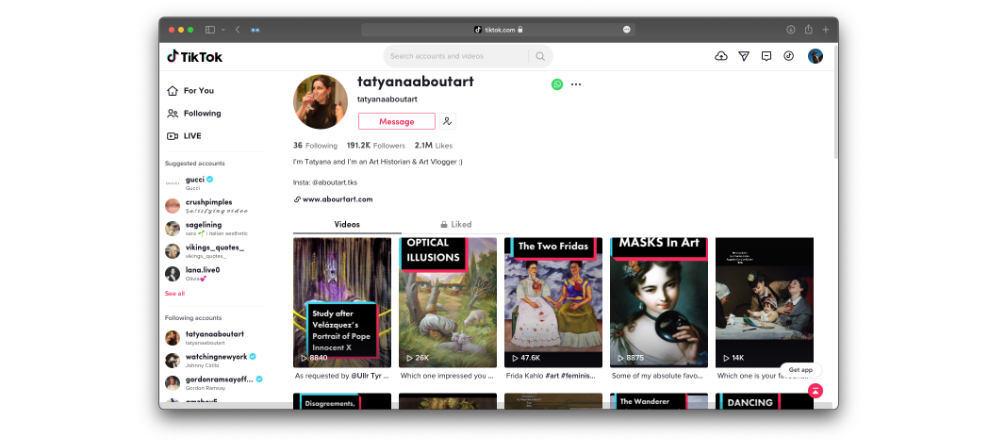Open the user avatar menu in header
The height and width of the screenshot is (444, 1000).
815,56
